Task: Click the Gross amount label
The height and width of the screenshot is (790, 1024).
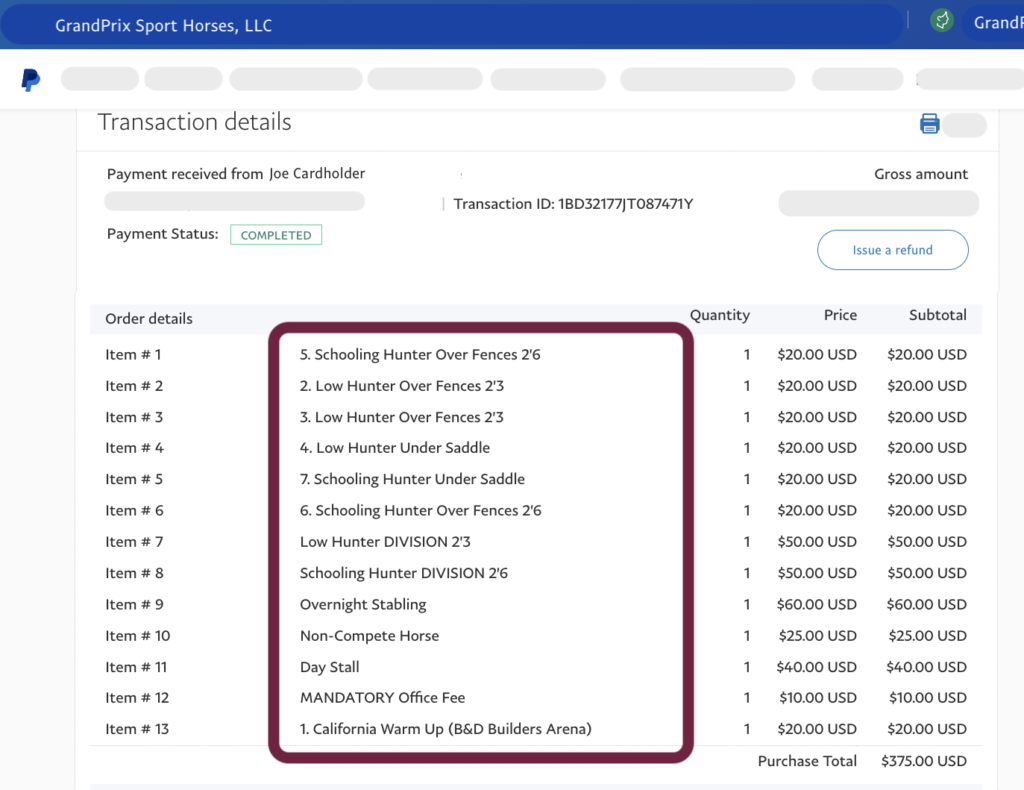Action: pos(921,174)
